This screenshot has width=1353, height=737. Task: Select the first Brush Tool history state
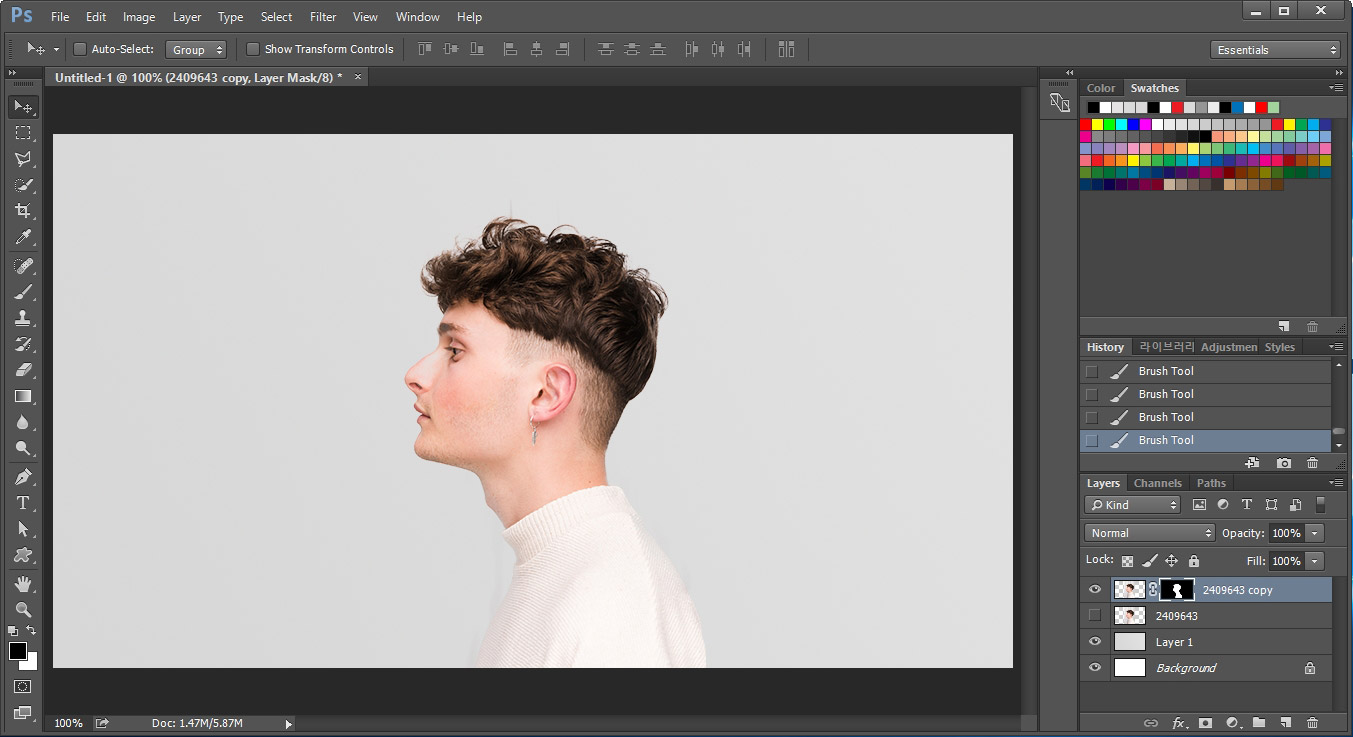pyautogui.click(x=1206, y=371)
